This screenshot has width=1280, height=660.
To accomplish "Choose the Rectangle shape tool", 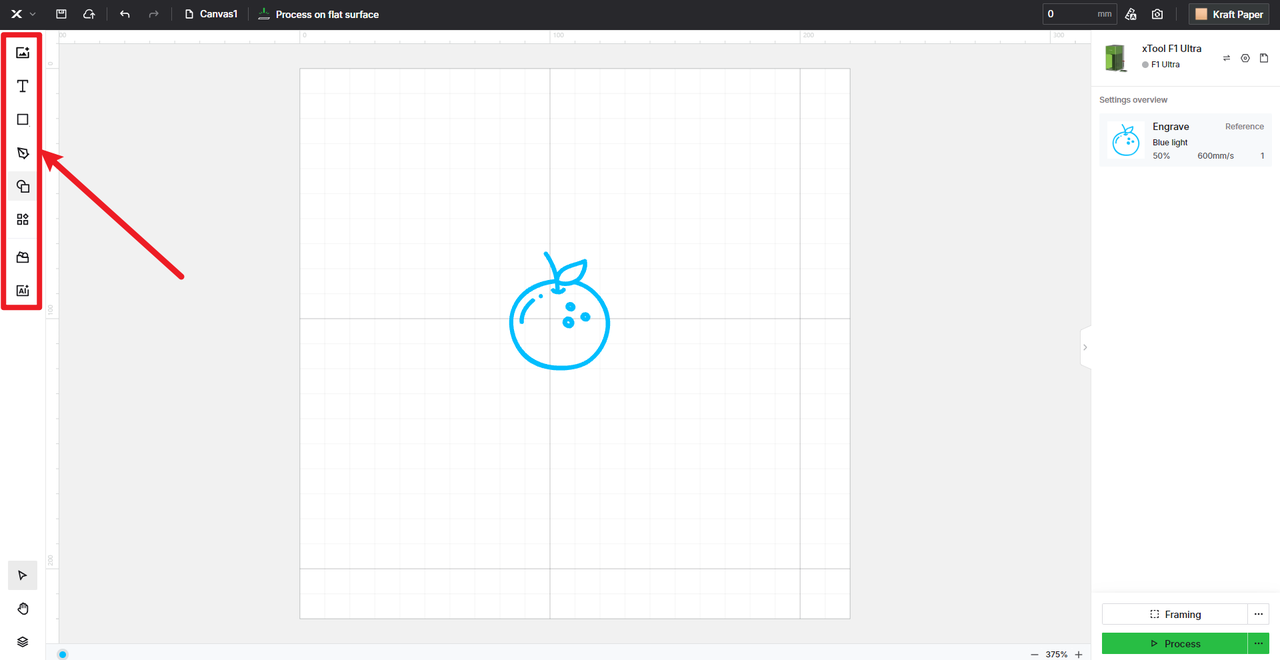I will pos(23,120).
